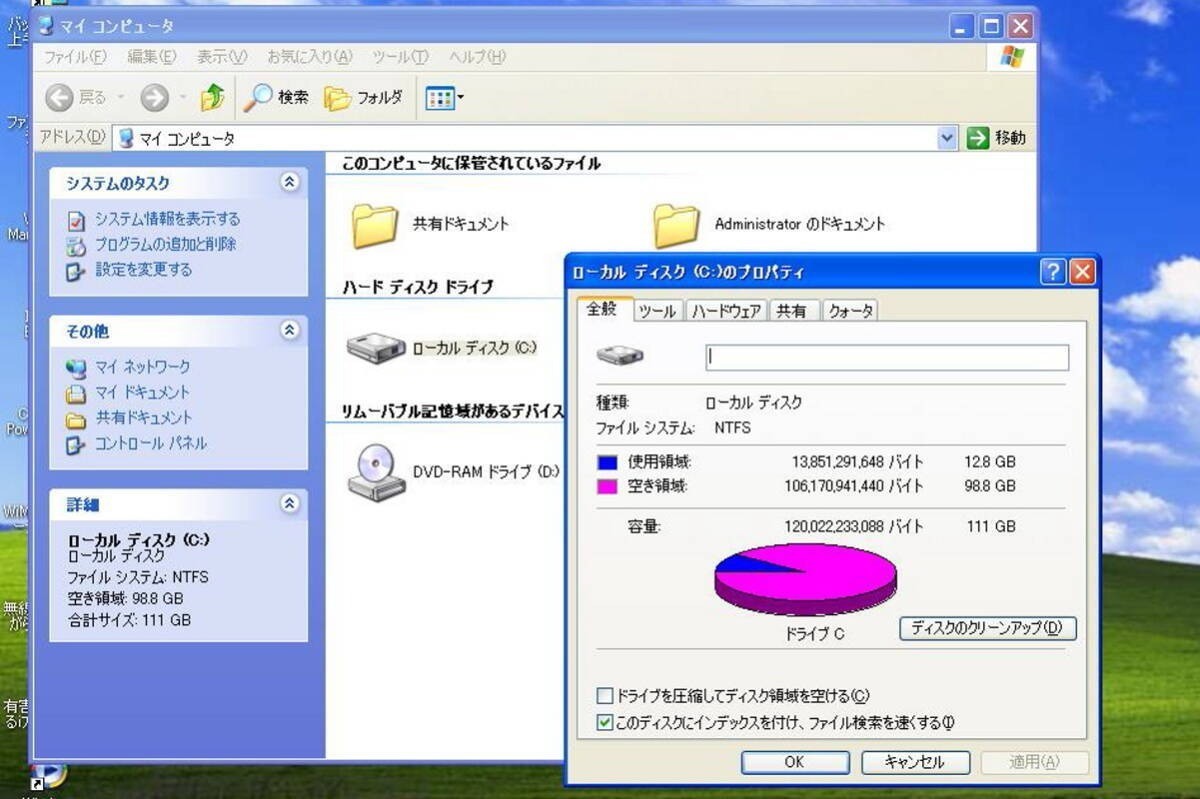Click the コントロール パネル icon
1200x799 pixels.
tap(76, 444)
